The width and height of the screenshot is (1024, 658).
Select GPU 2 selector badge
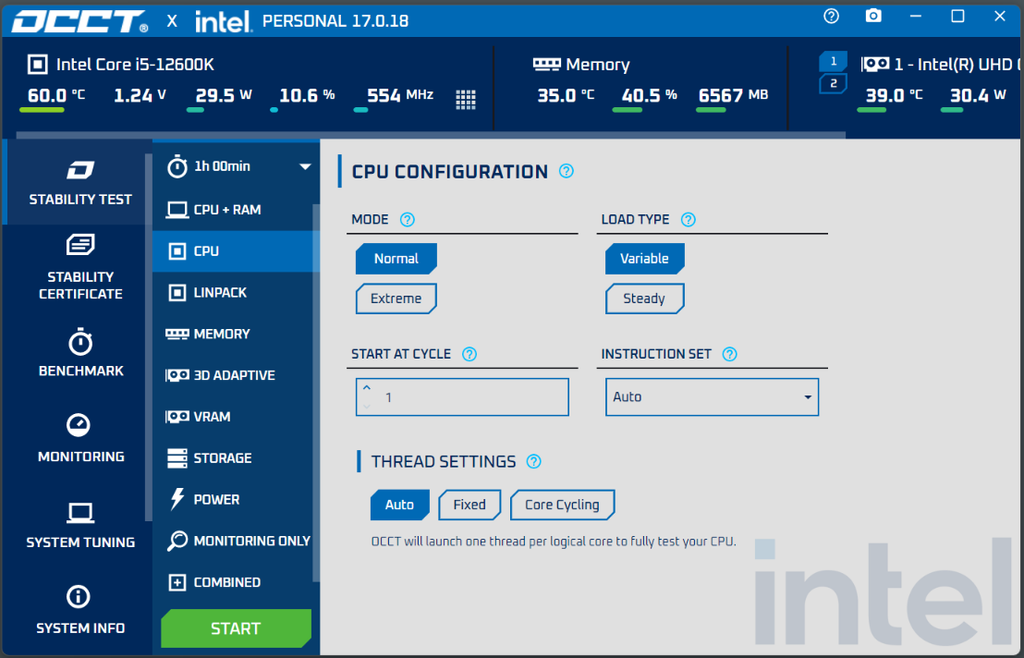coord(833,84)
